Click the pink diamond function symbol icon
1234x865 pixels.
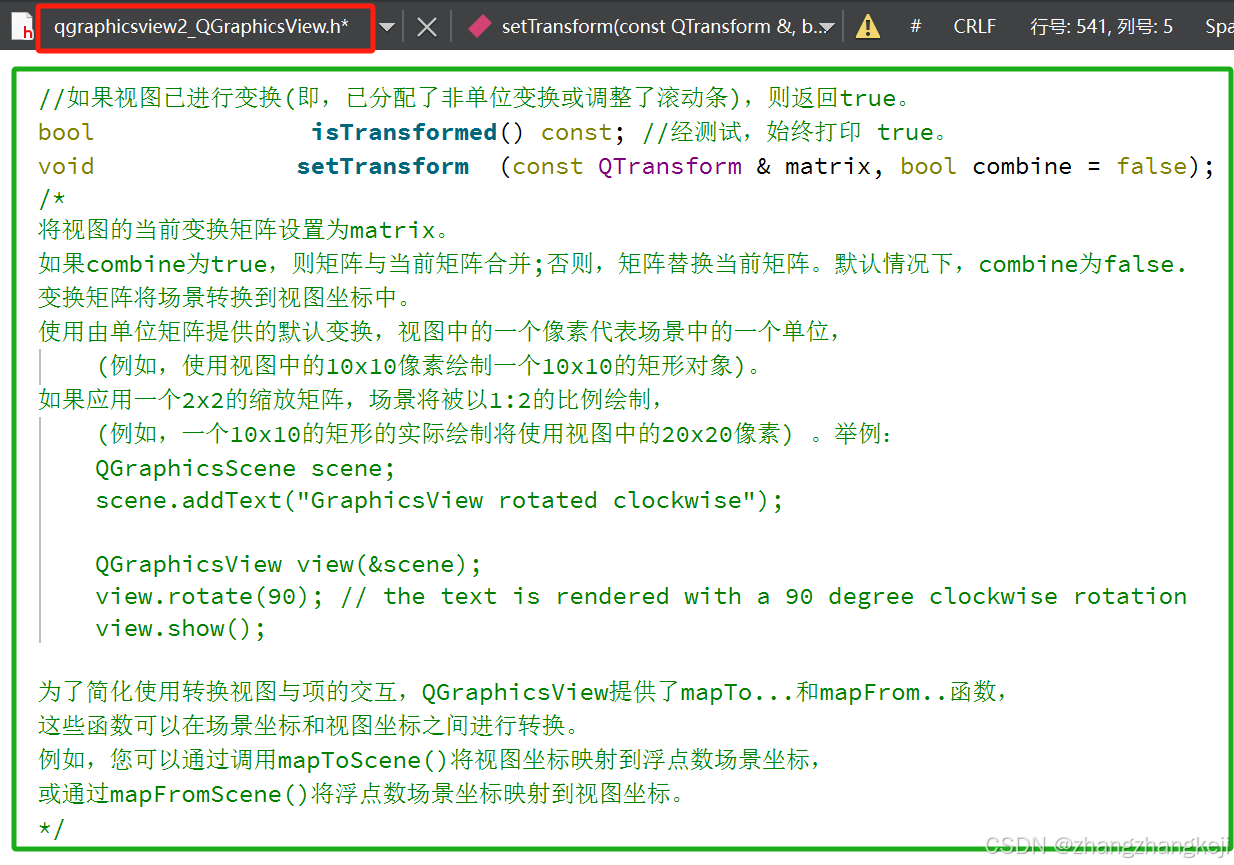480,27
